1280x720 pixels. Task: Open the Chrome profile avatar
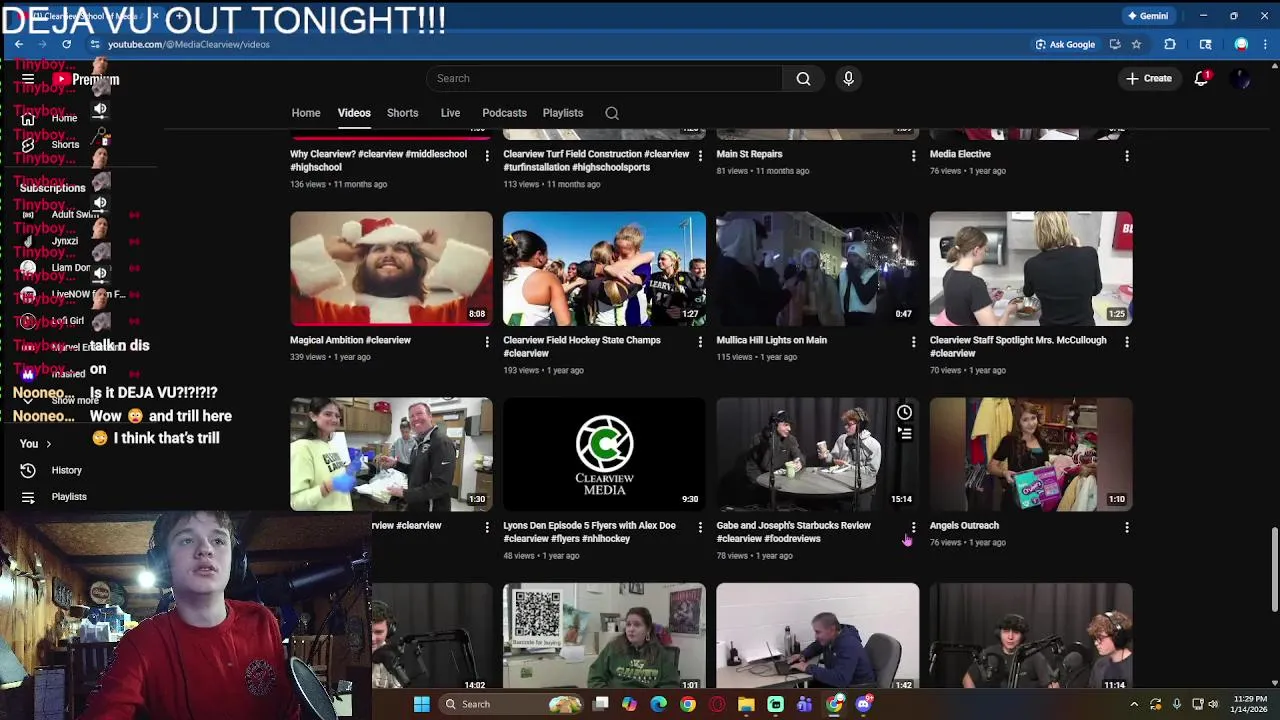tap(1241, 44)
